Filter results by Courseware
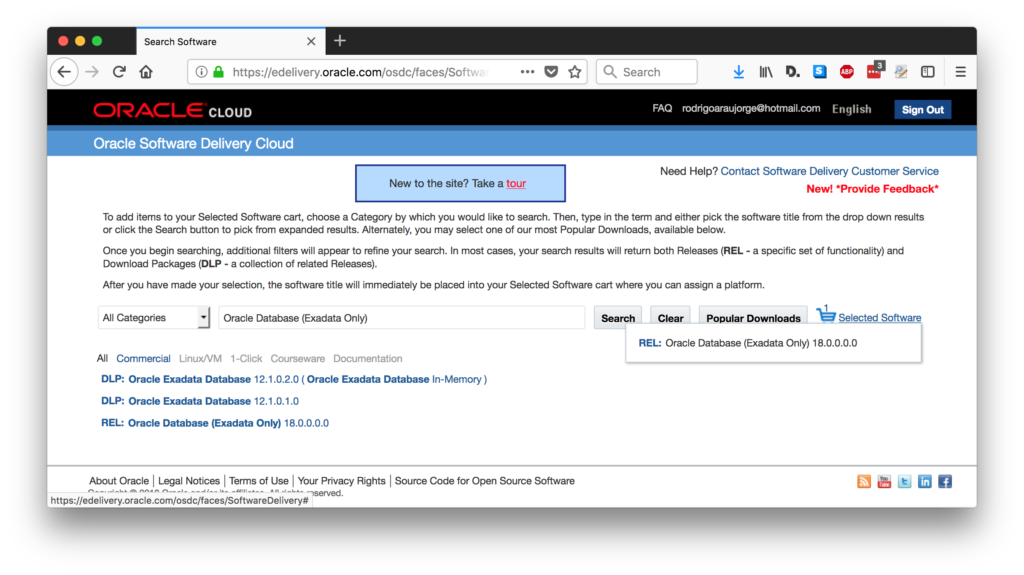This screenshot has width=1024, height=575. pos(297,358)
